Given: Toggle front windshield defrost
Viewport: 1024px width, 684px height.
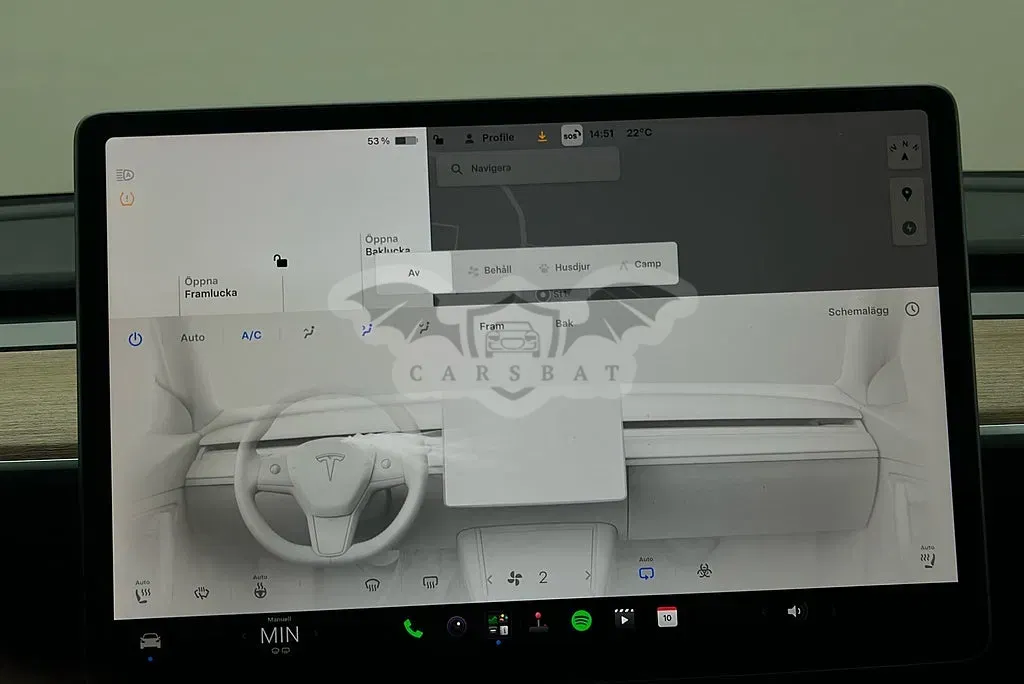Looking at the screenshot, I should (372, 585).
